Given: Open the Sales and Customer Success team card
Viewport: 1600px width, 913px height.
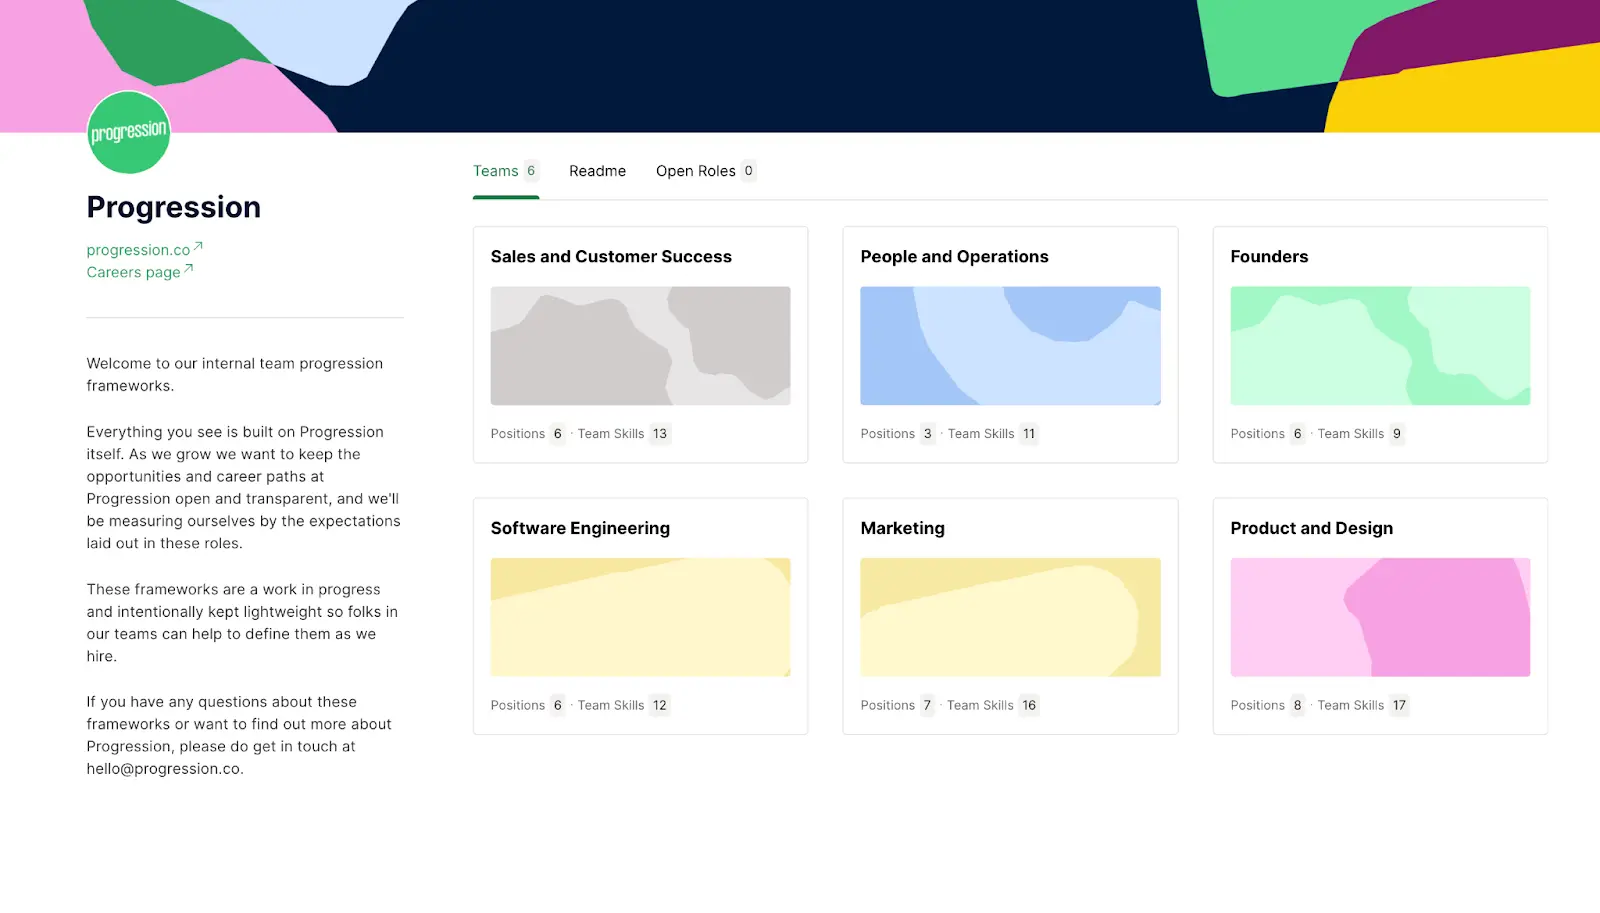Looking at the screenshot, I should [640, 345].
